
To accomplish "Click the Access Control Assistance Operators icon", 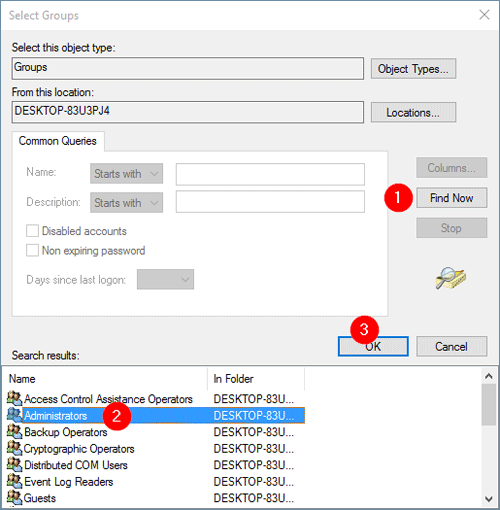I will [14, 399].
